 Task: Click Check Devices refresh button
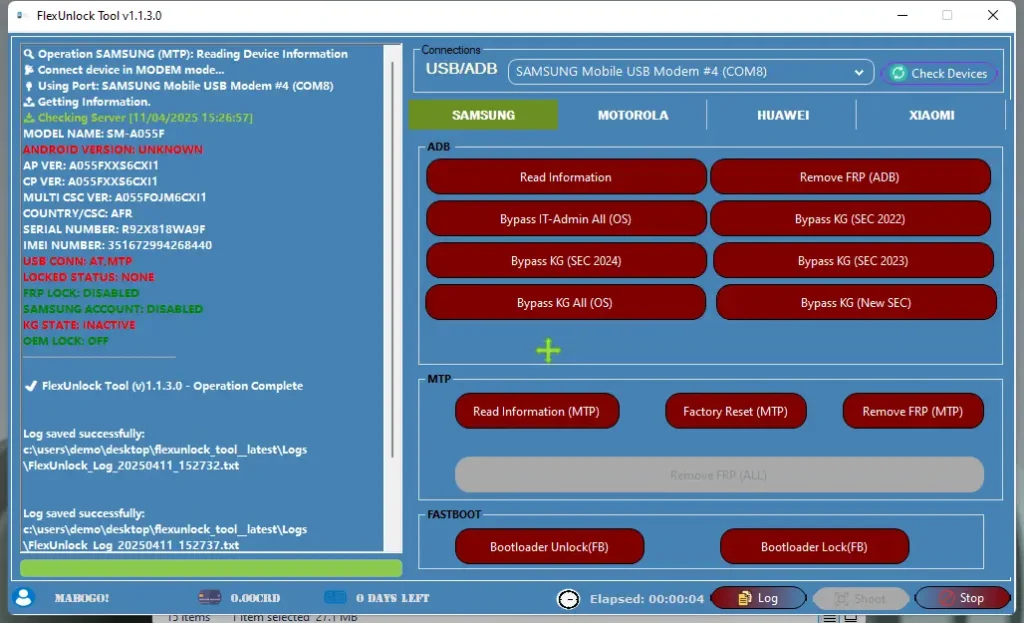pos(938,73)
